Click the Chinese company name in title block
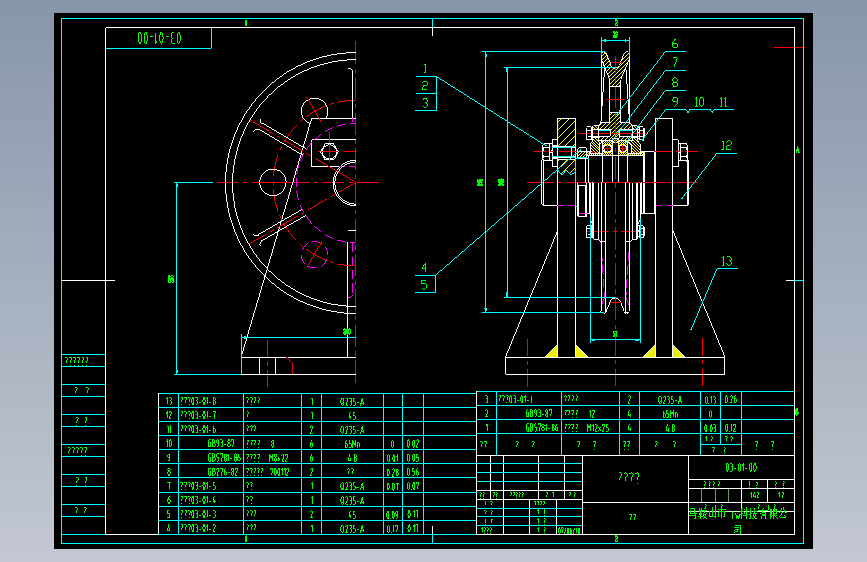867x562 pixels. tap(738, 520)
